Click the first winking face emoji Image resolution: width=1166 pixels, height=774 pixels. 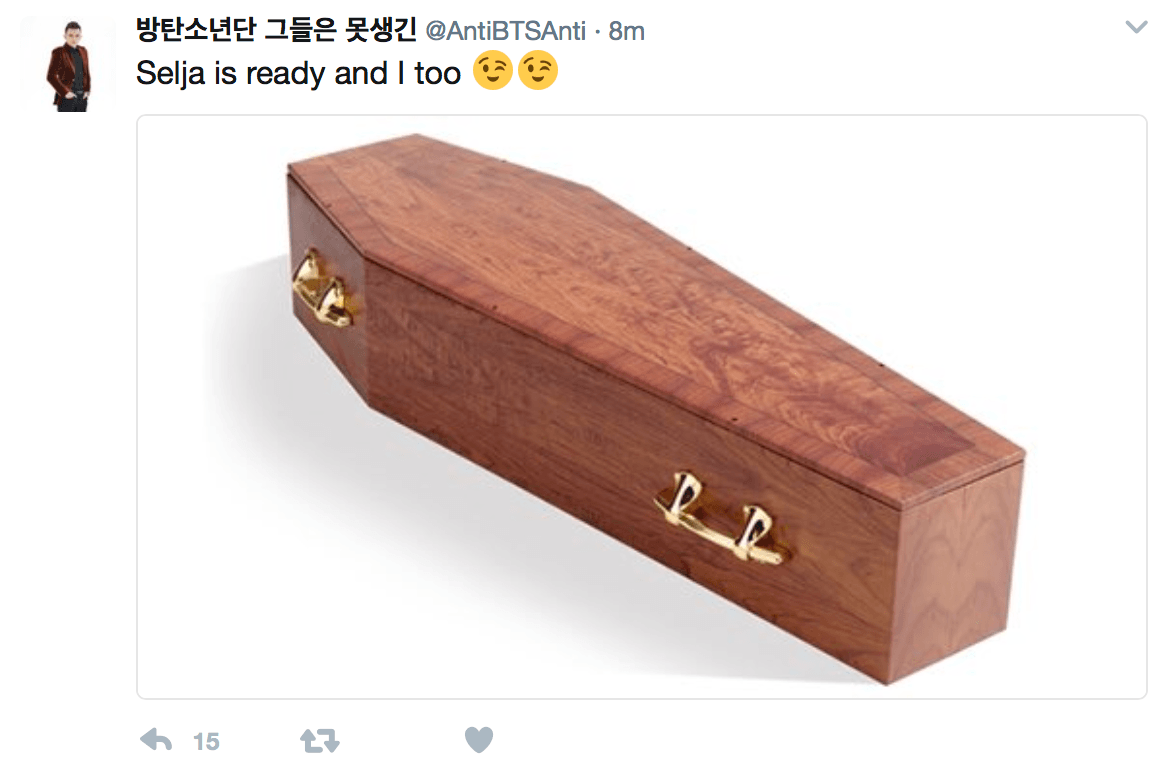pyautogui.click(x=493, y=71)
